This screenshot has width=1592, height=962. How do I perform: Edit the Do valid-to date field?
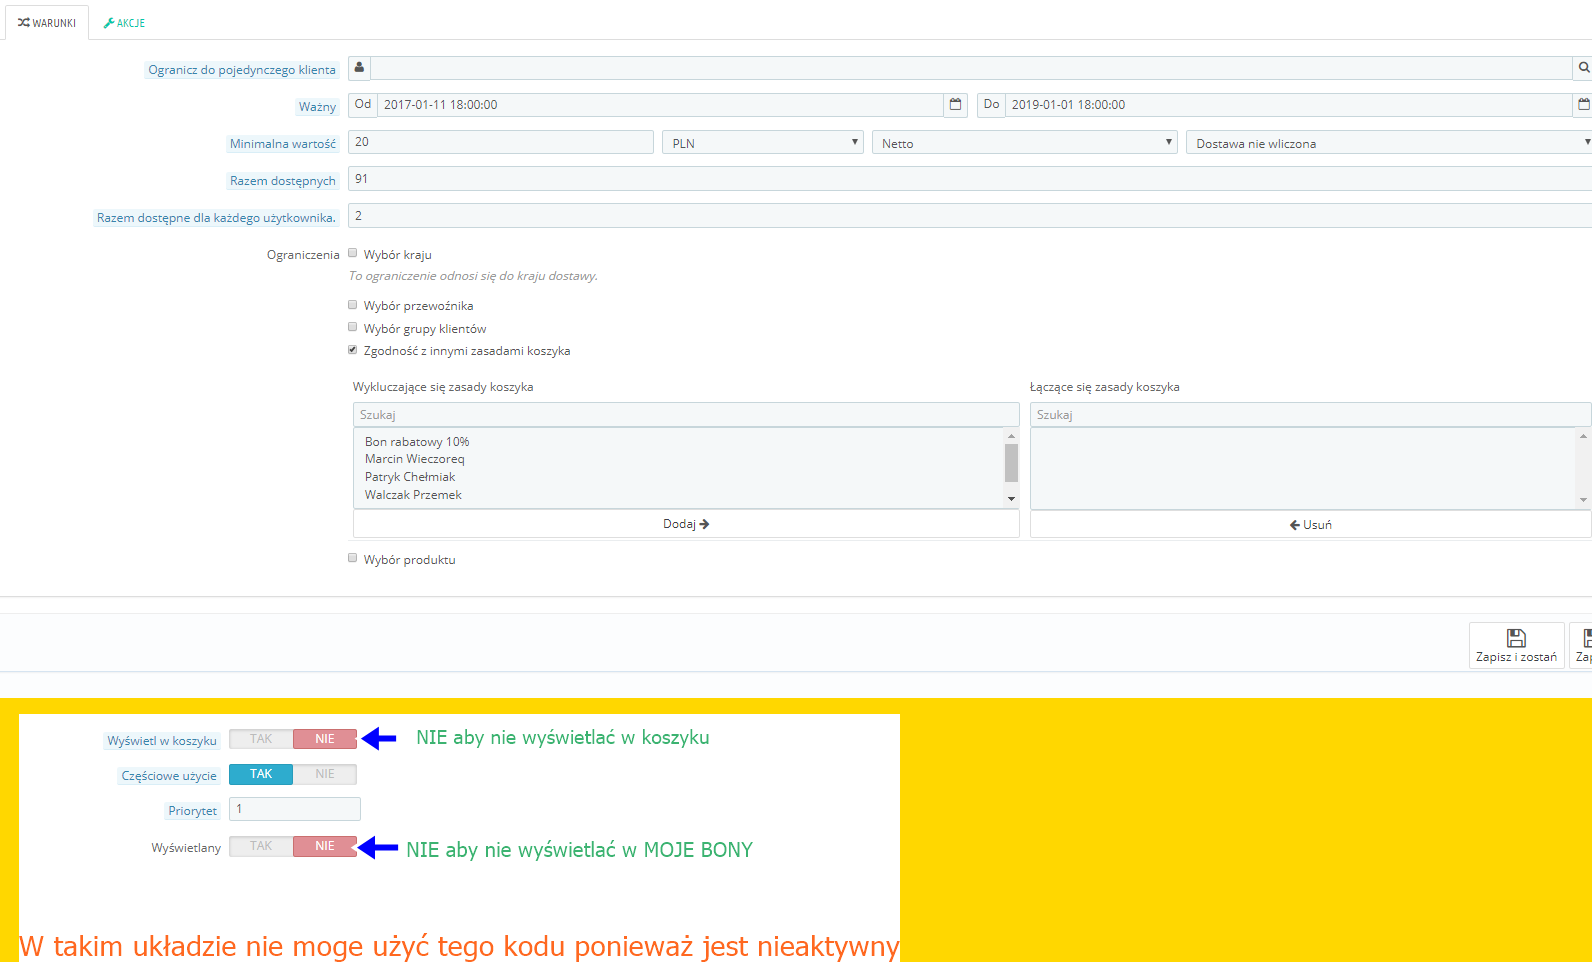pyautogui.click(x=1289, y=105)
